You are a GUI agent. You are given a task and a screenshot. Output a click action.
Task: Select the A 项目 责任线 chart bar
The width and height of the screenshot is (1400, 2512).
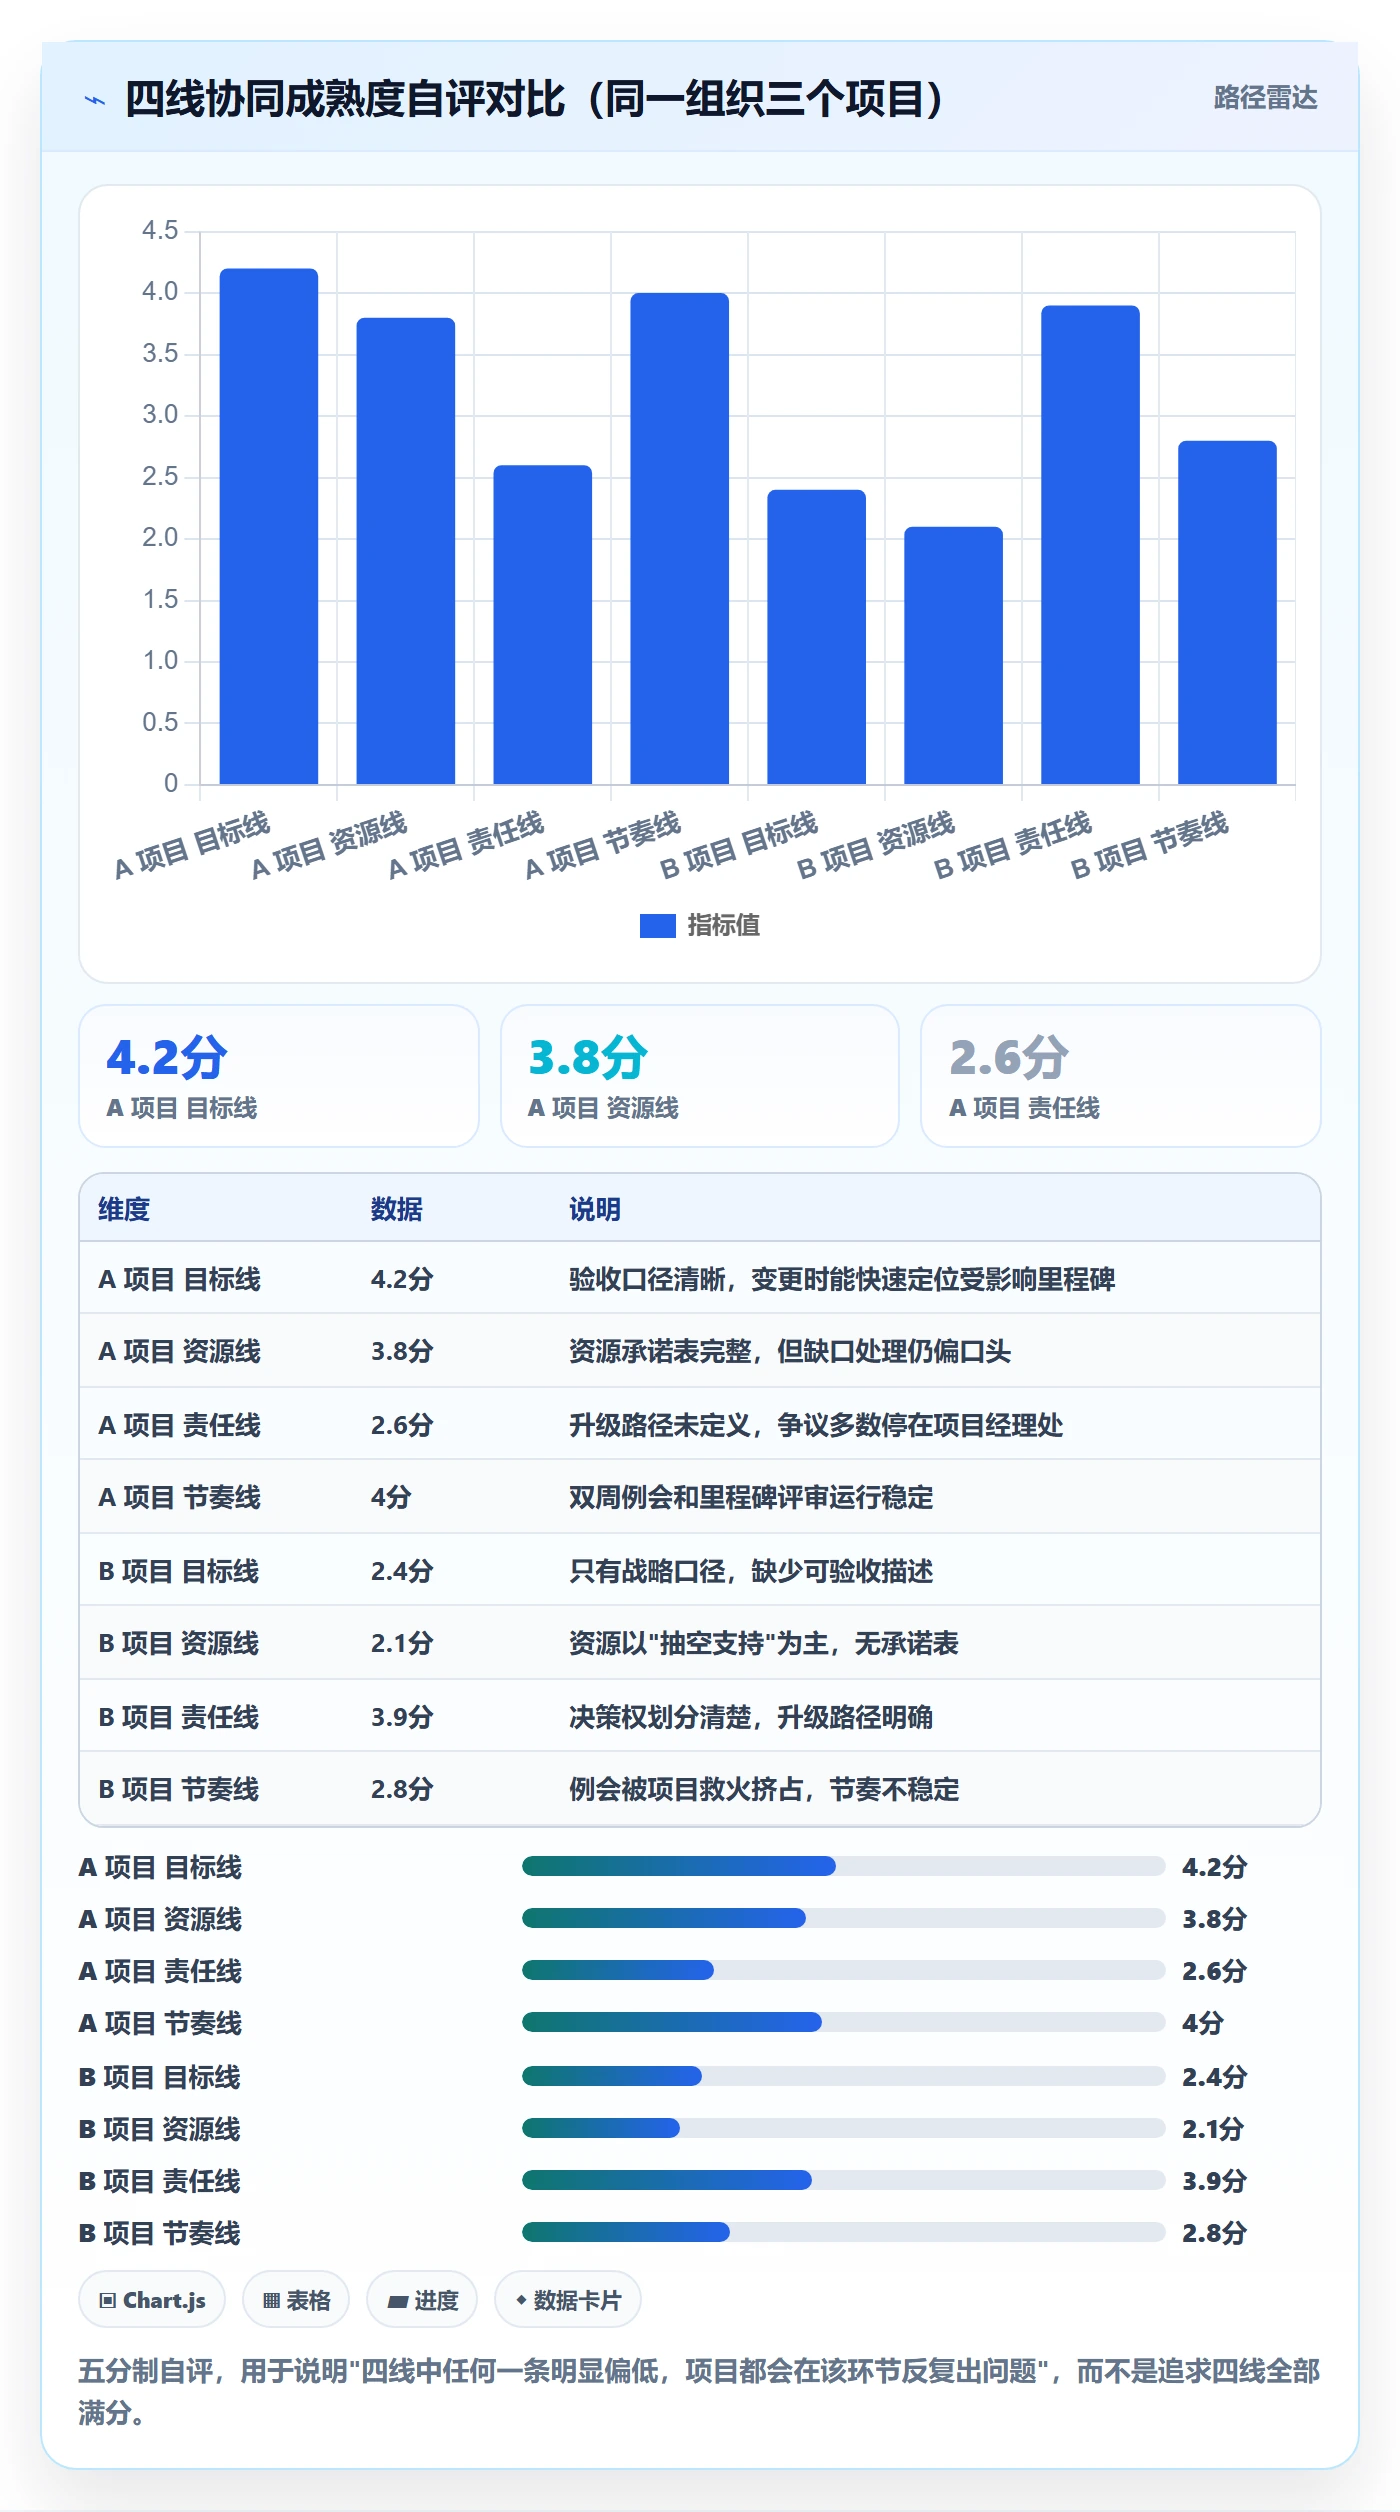(x=543, y=624)
